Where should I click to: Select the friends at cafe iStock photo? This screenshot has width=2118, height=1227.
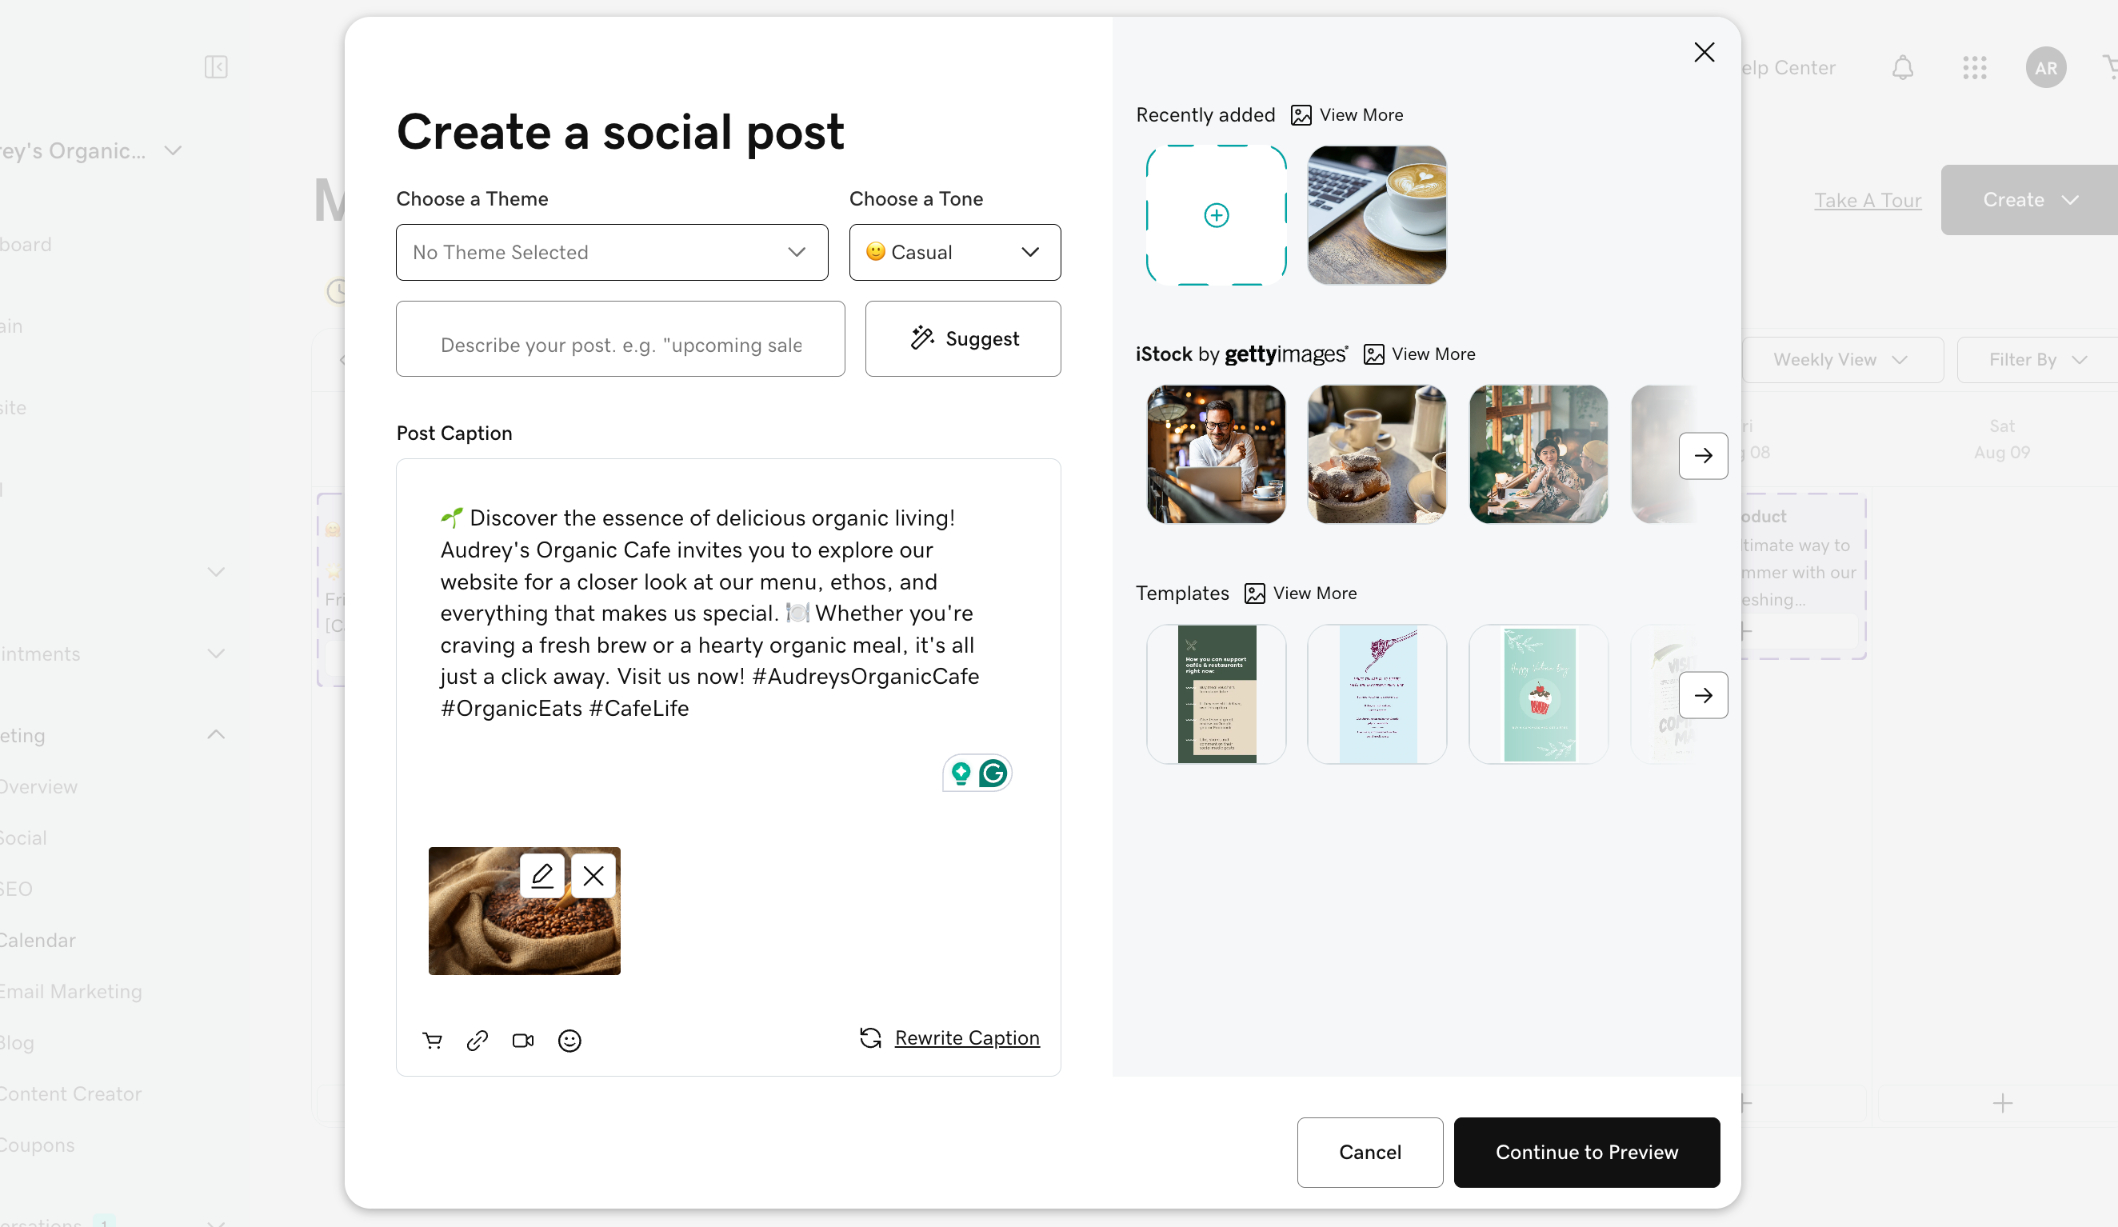click(1539, 454)
